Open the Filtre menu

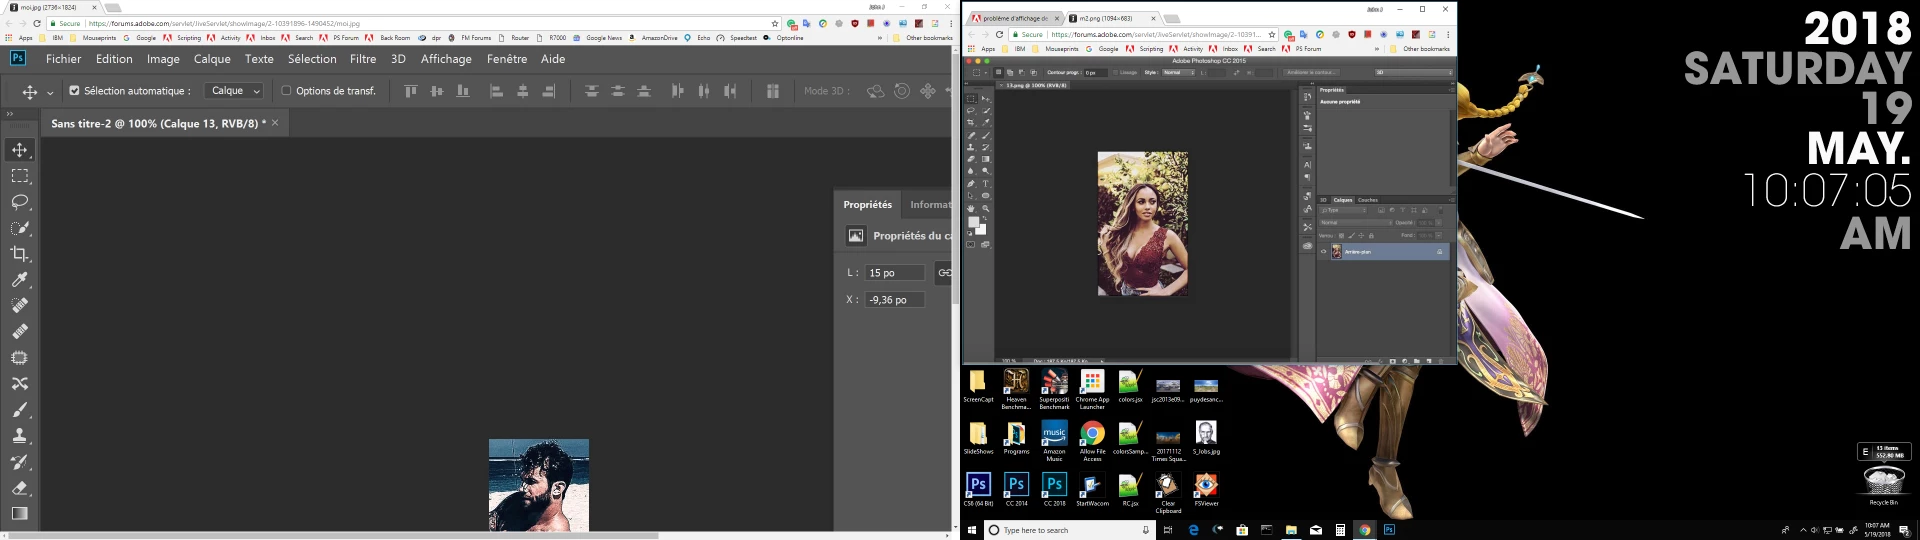[x=363, y=59]
